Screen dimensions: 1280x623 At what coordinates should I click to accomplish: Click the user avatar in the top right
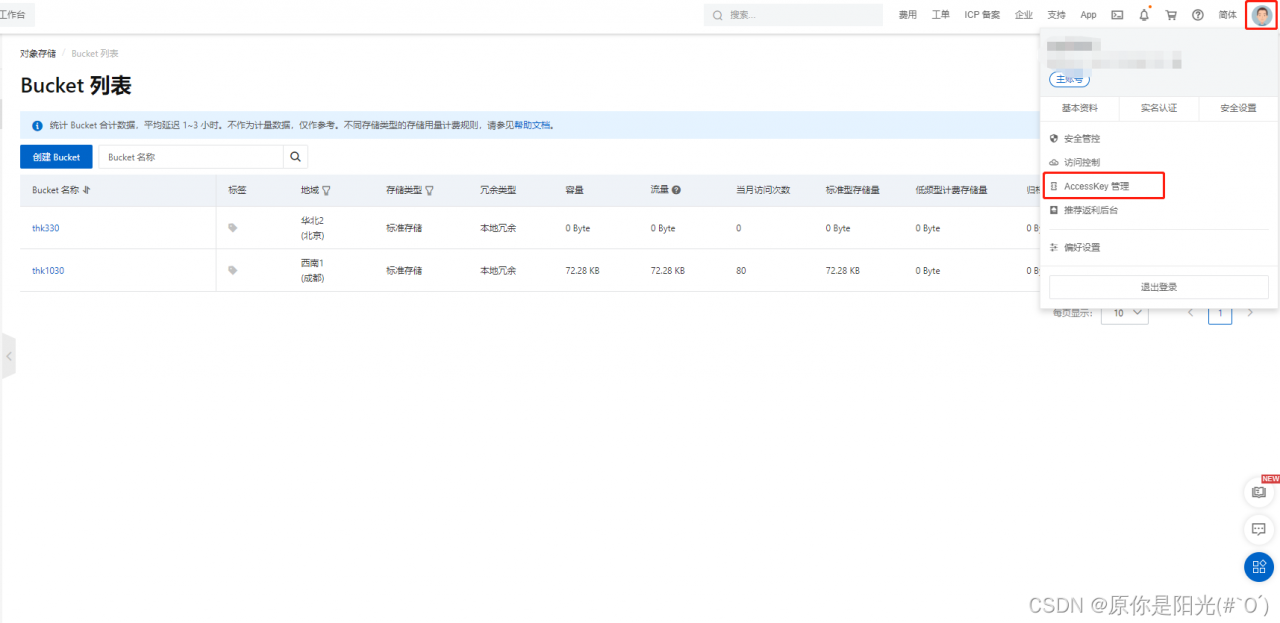[1260, 14]
